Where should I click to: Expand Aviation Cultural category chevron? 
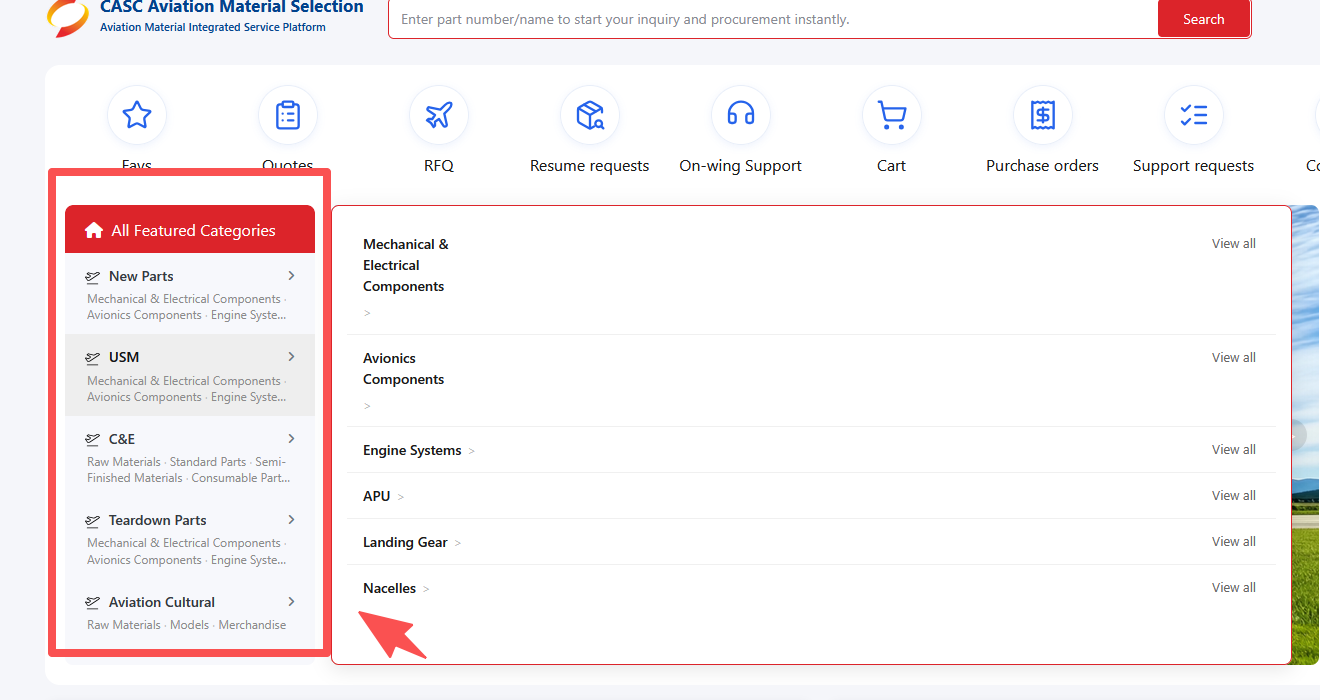[x=291, y=601]
